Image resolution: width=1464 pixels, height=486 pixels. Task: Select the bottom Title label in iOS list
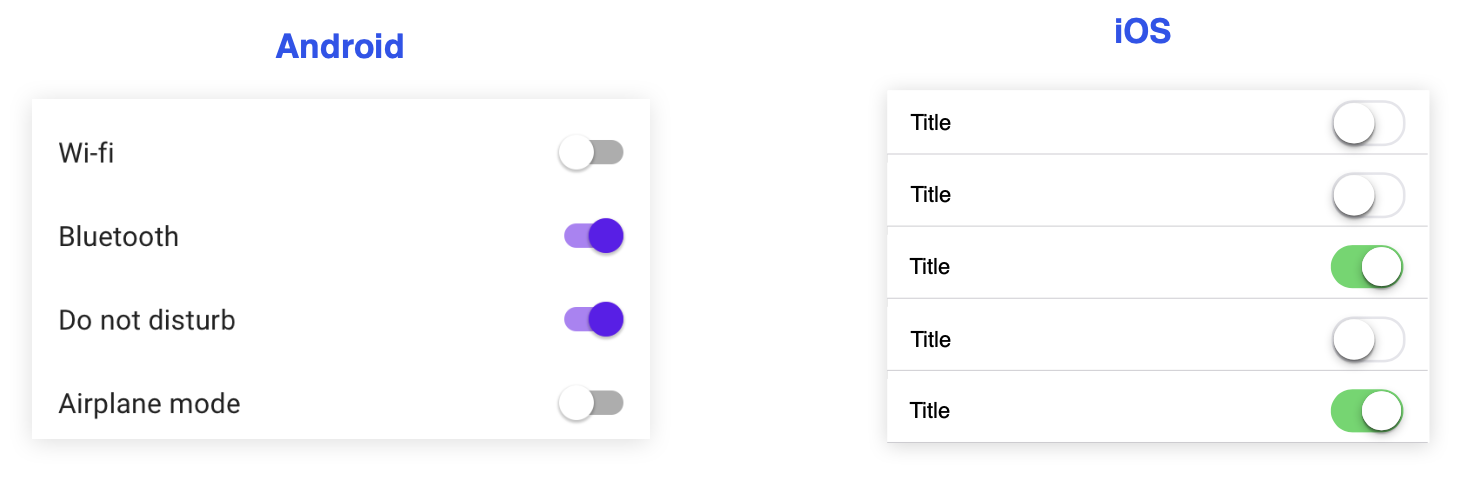pos(930,411)
